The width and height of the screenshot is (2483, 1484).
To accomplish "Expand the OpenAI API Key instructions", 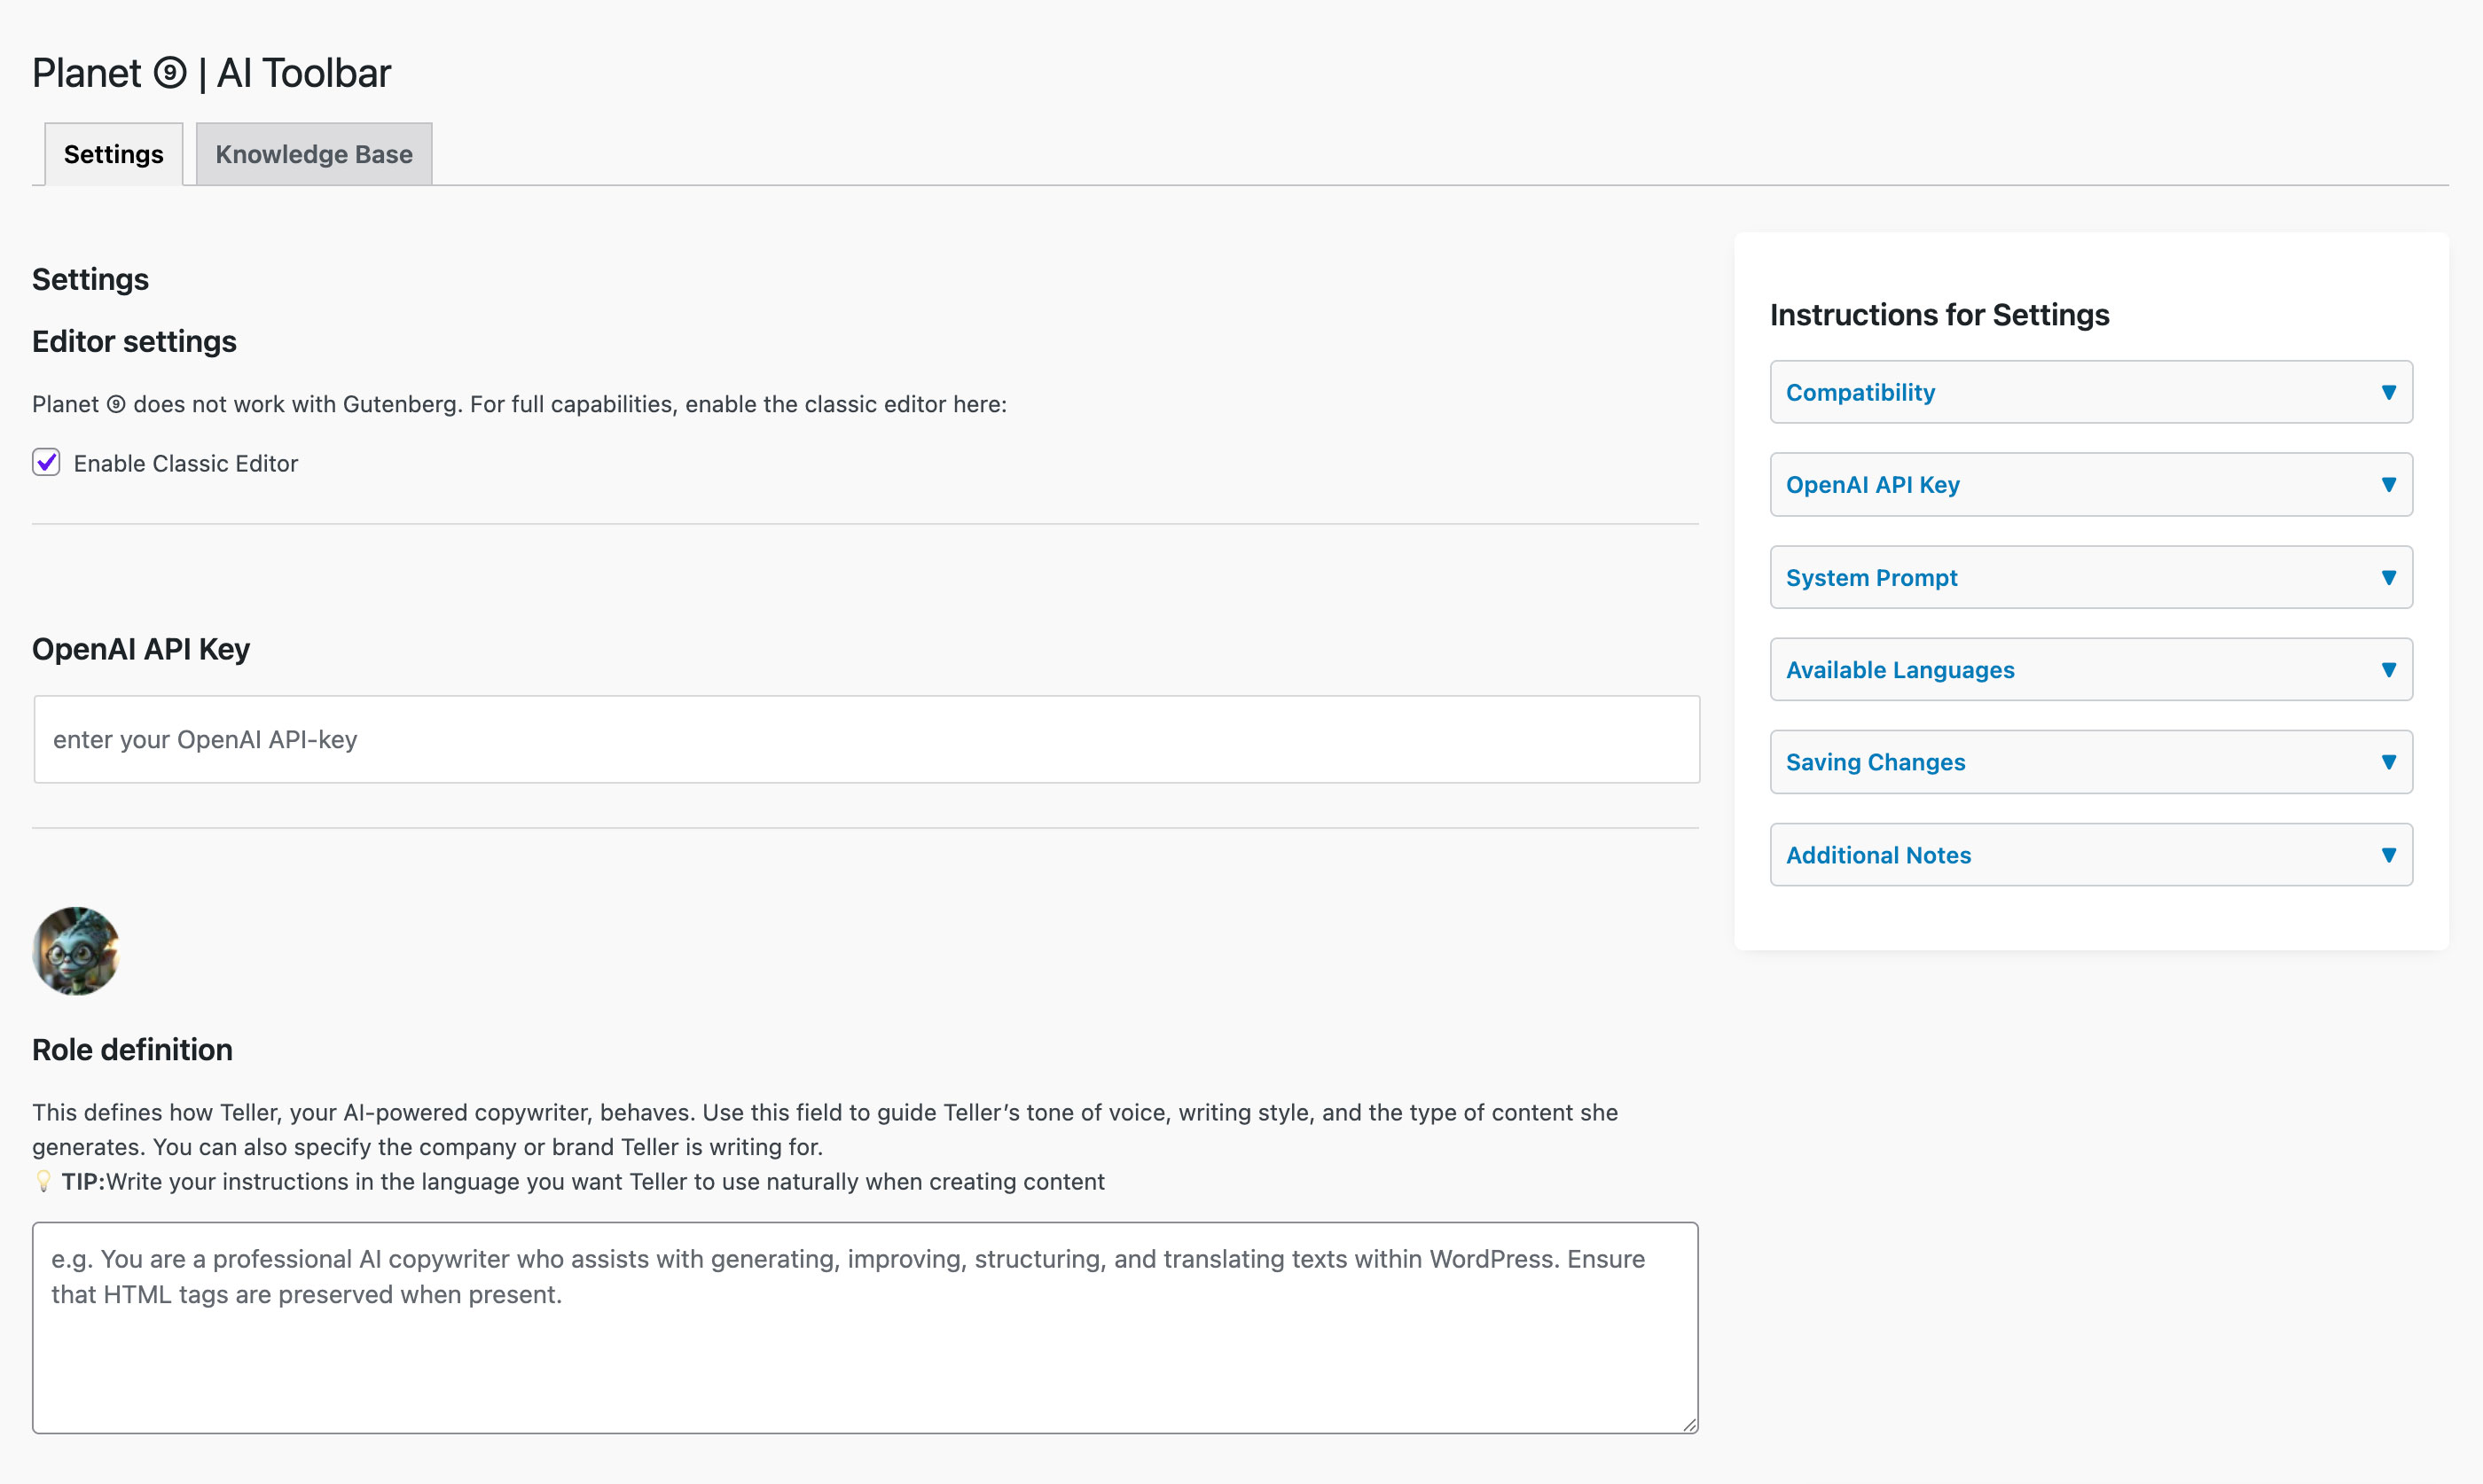I will 2090,484.
